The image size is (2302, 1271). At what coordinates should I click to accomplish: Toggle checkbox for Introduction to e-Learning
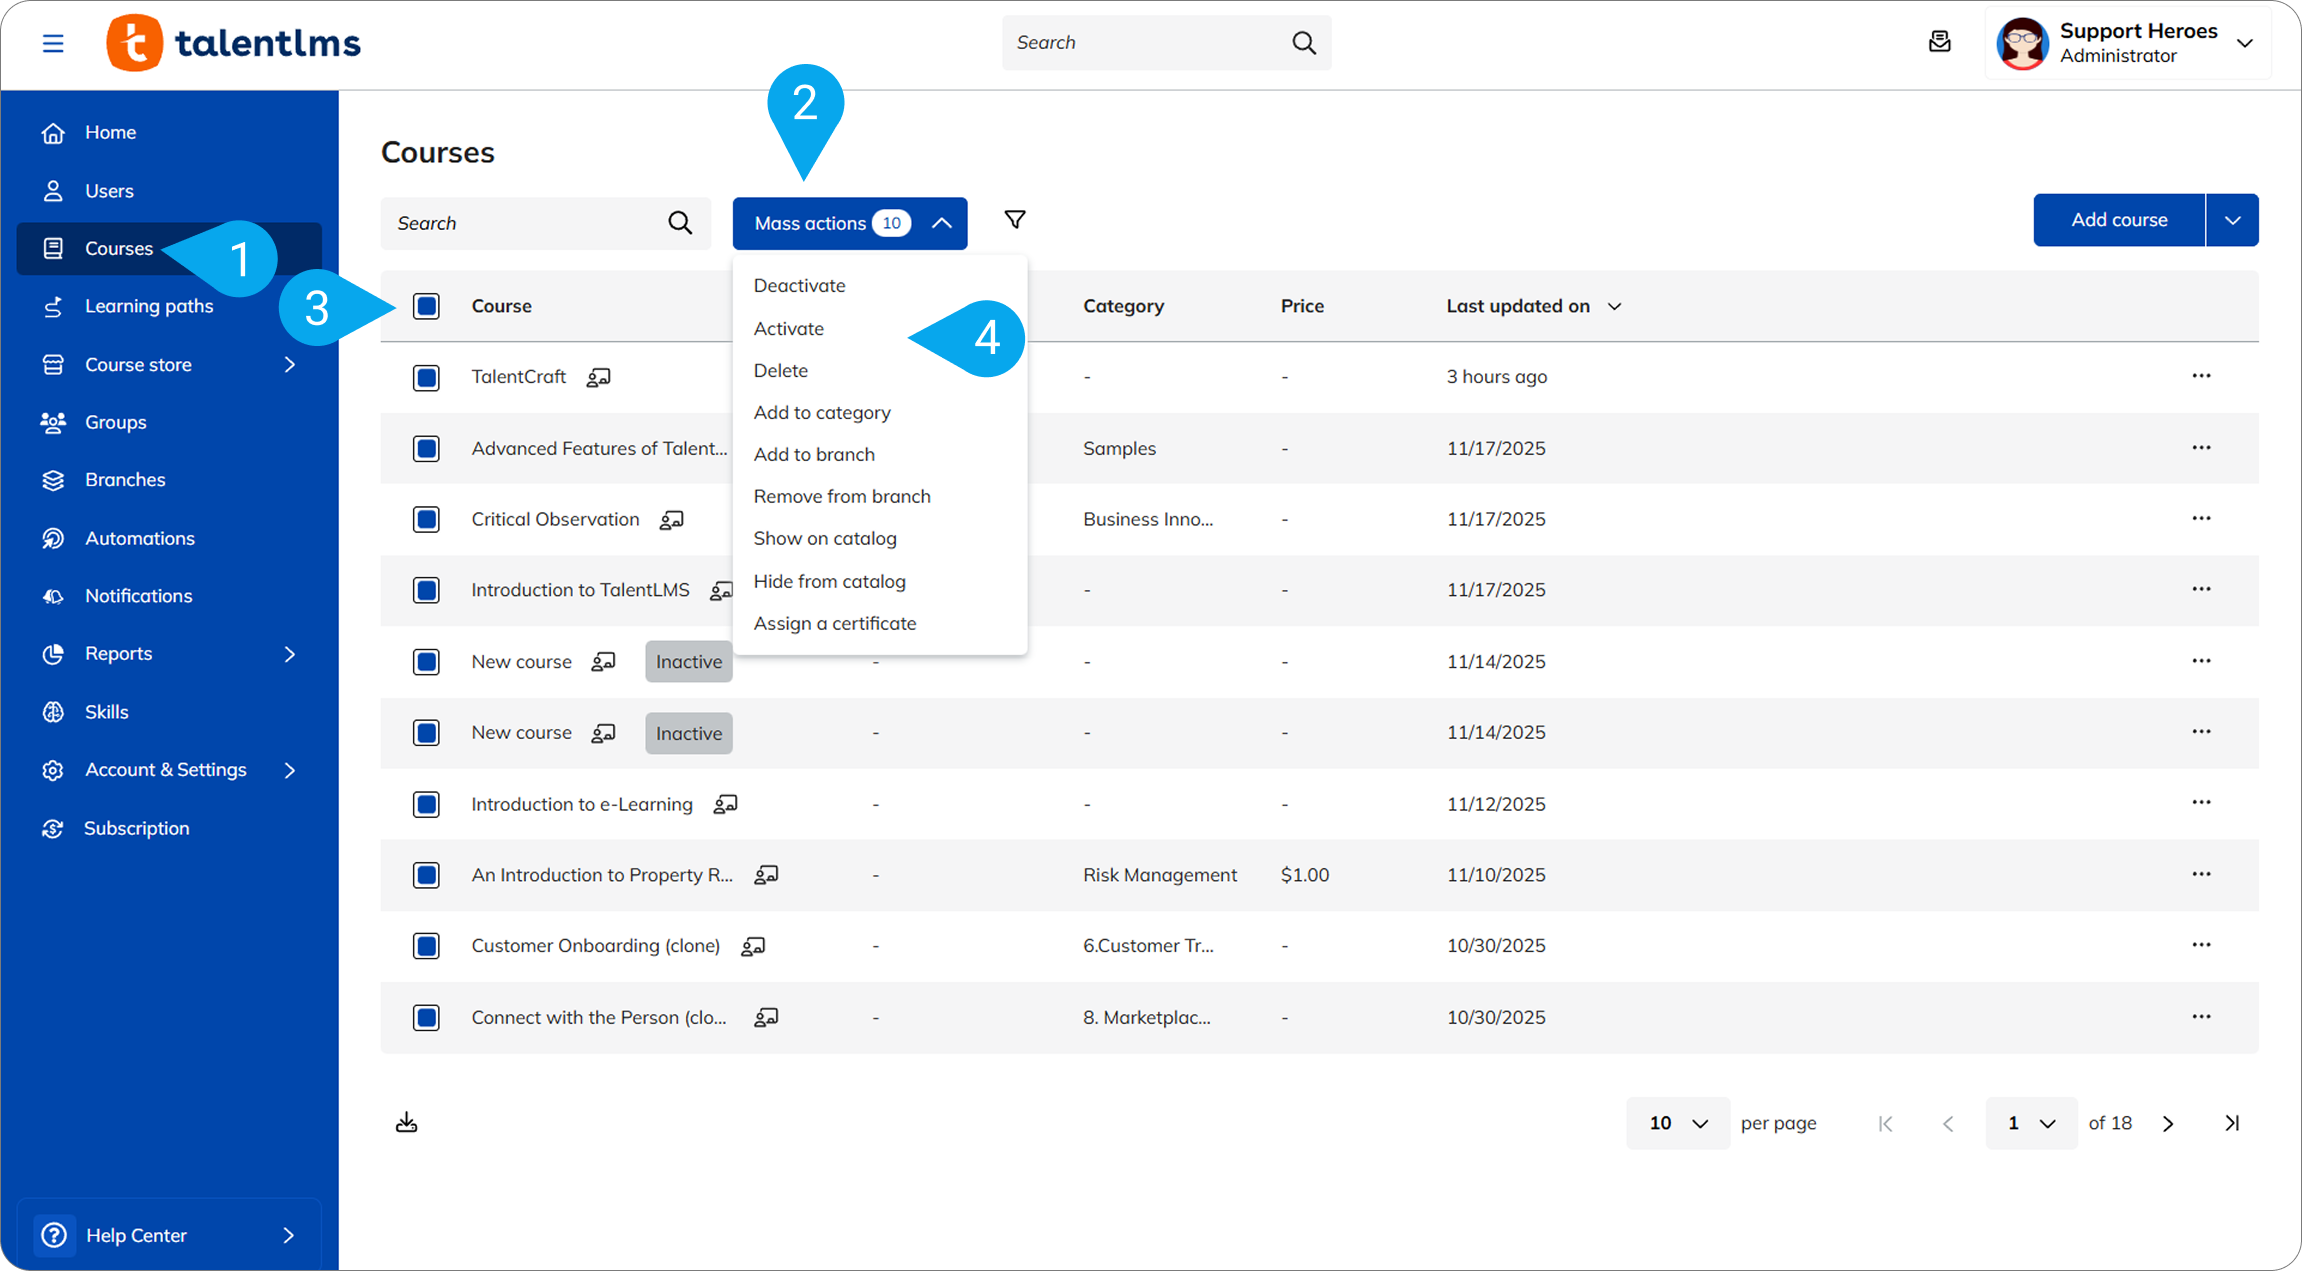(x=427, y=804)
